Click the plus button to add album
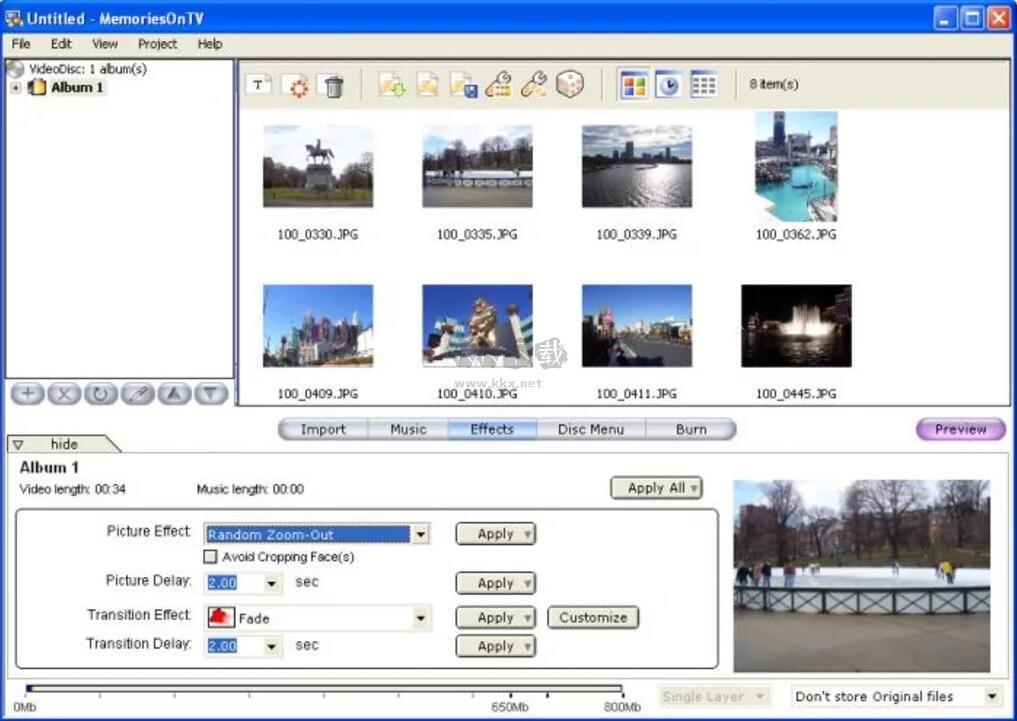Image resolution: width=1017 pixels, height=721 pixels. coord(27,394)
